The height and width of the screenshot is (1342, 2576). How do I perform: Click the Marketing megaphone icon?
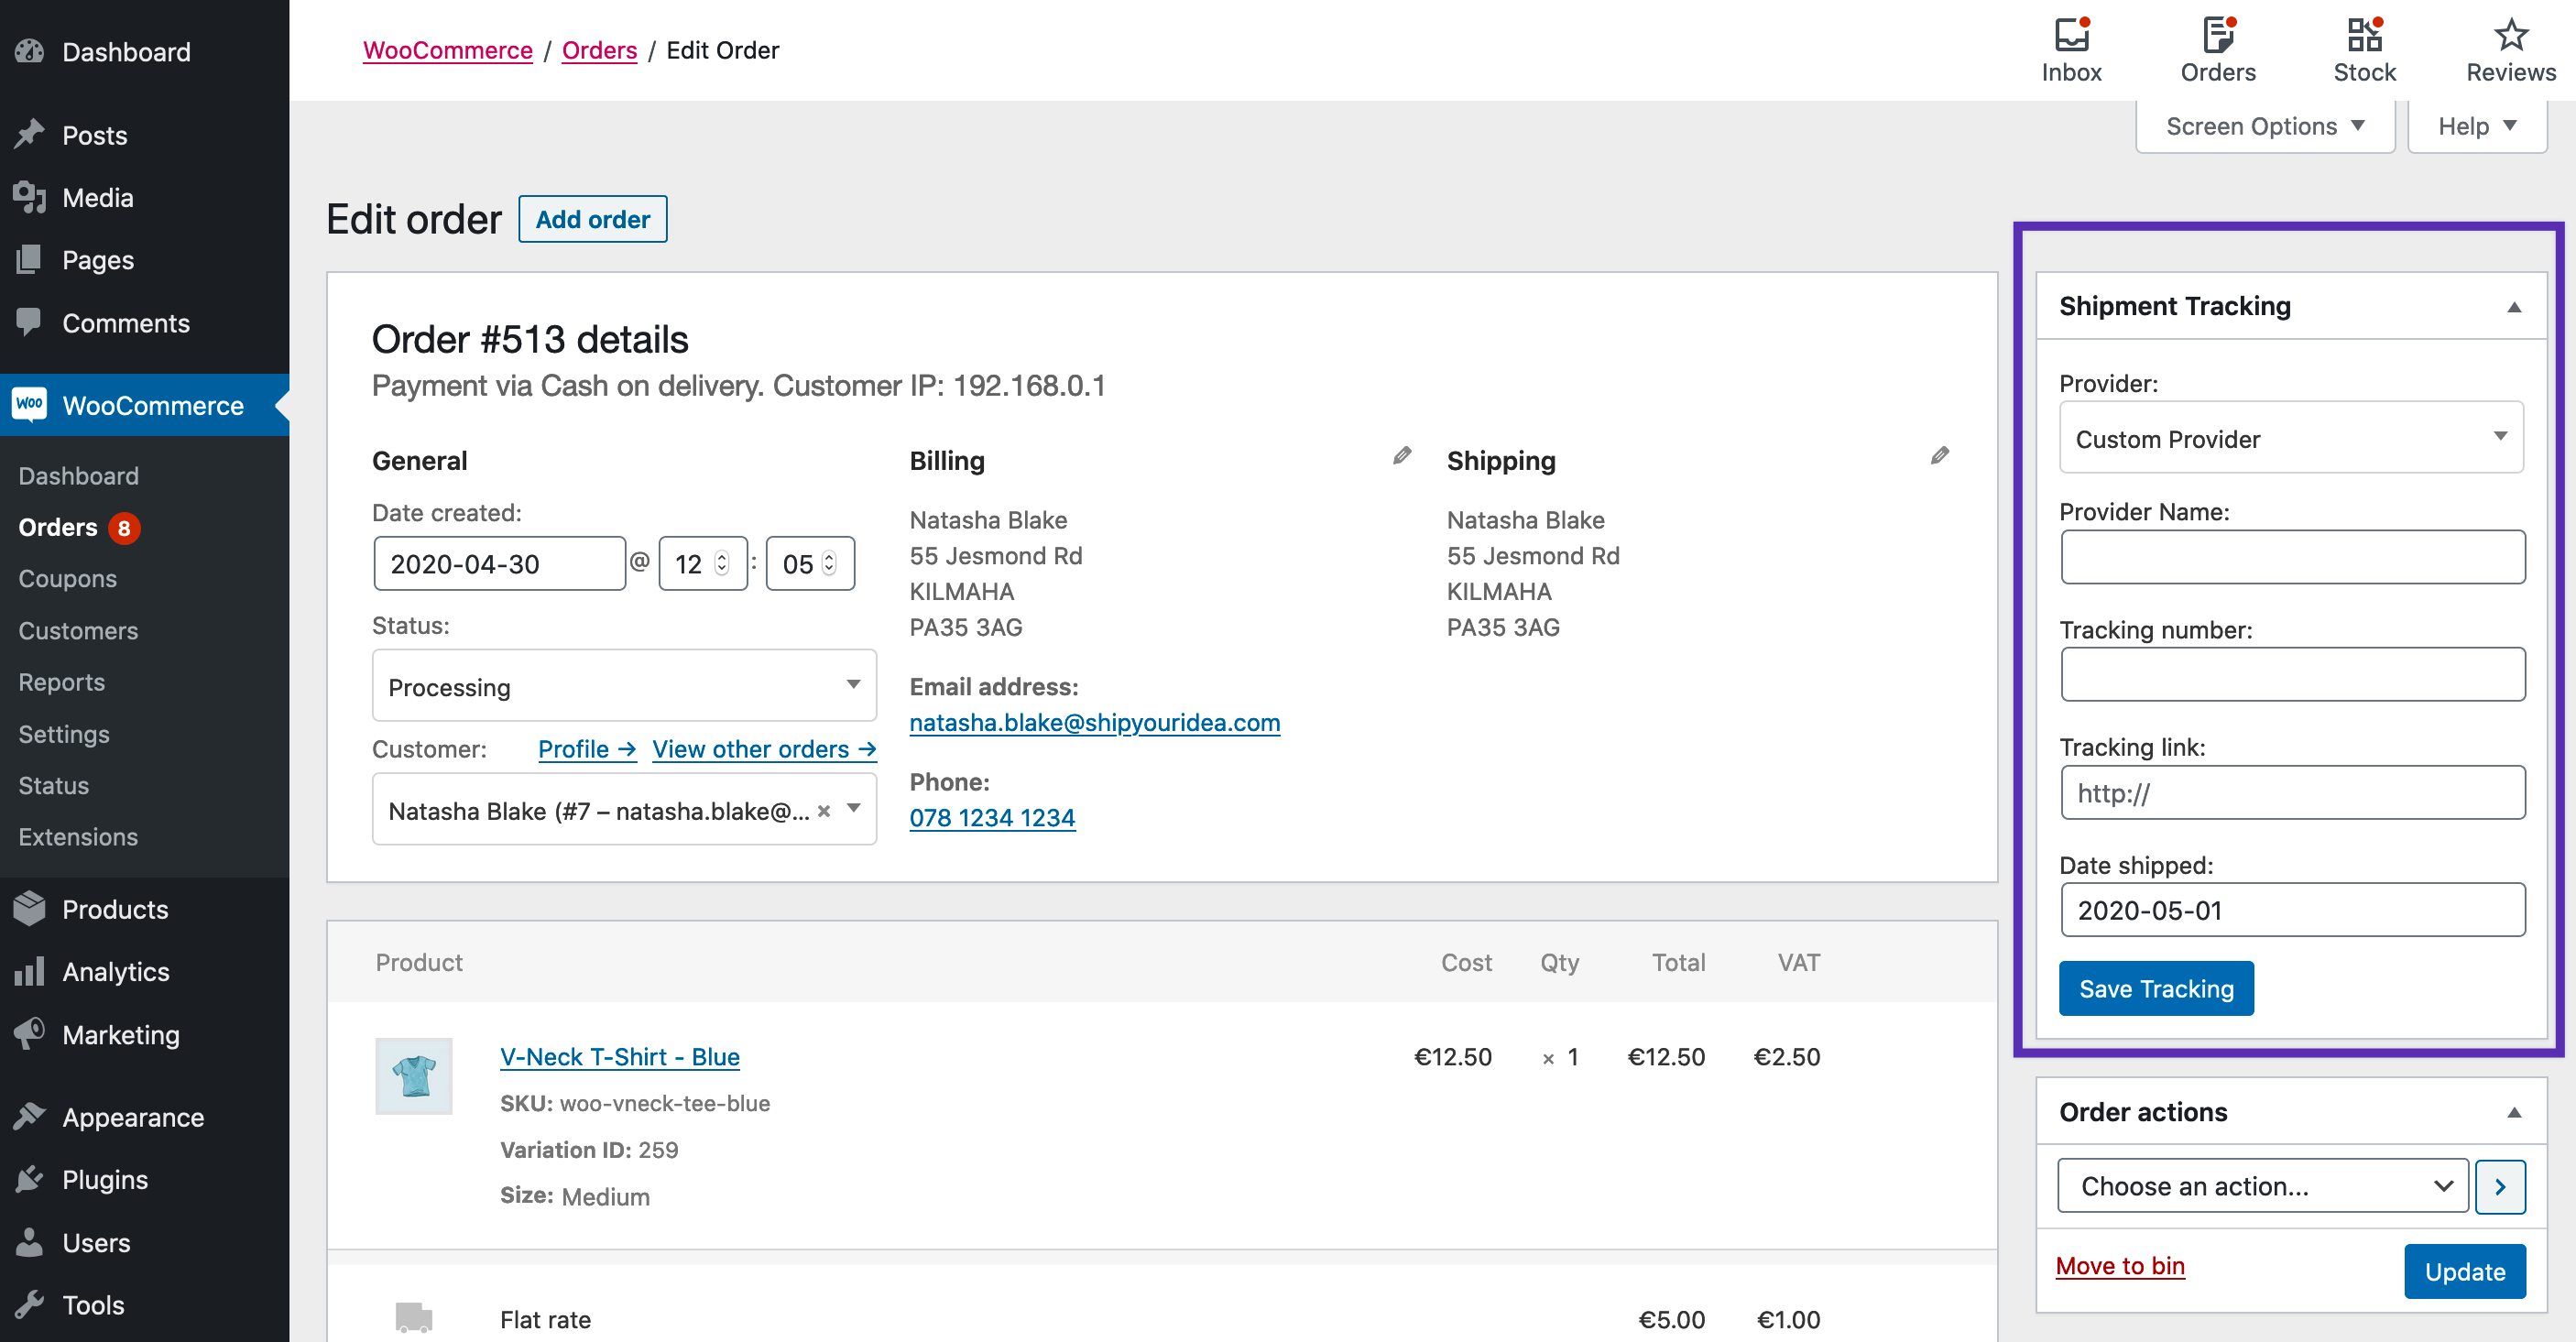pos(30,1033)
